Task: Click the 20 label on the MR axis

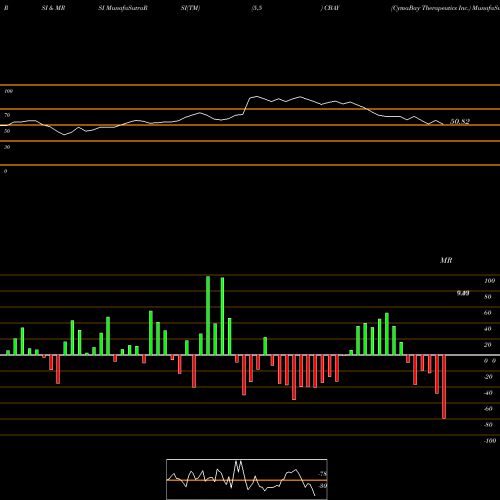Action: click(488, 345)
